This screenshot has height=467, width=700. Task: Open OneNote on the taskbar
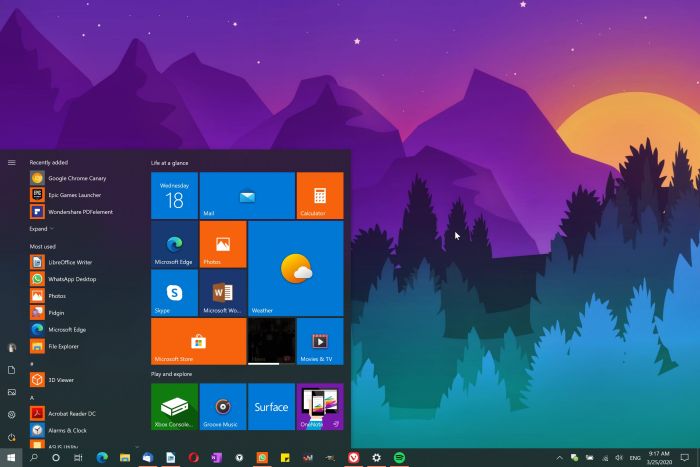pyautogui.click(x=216, y=458)
